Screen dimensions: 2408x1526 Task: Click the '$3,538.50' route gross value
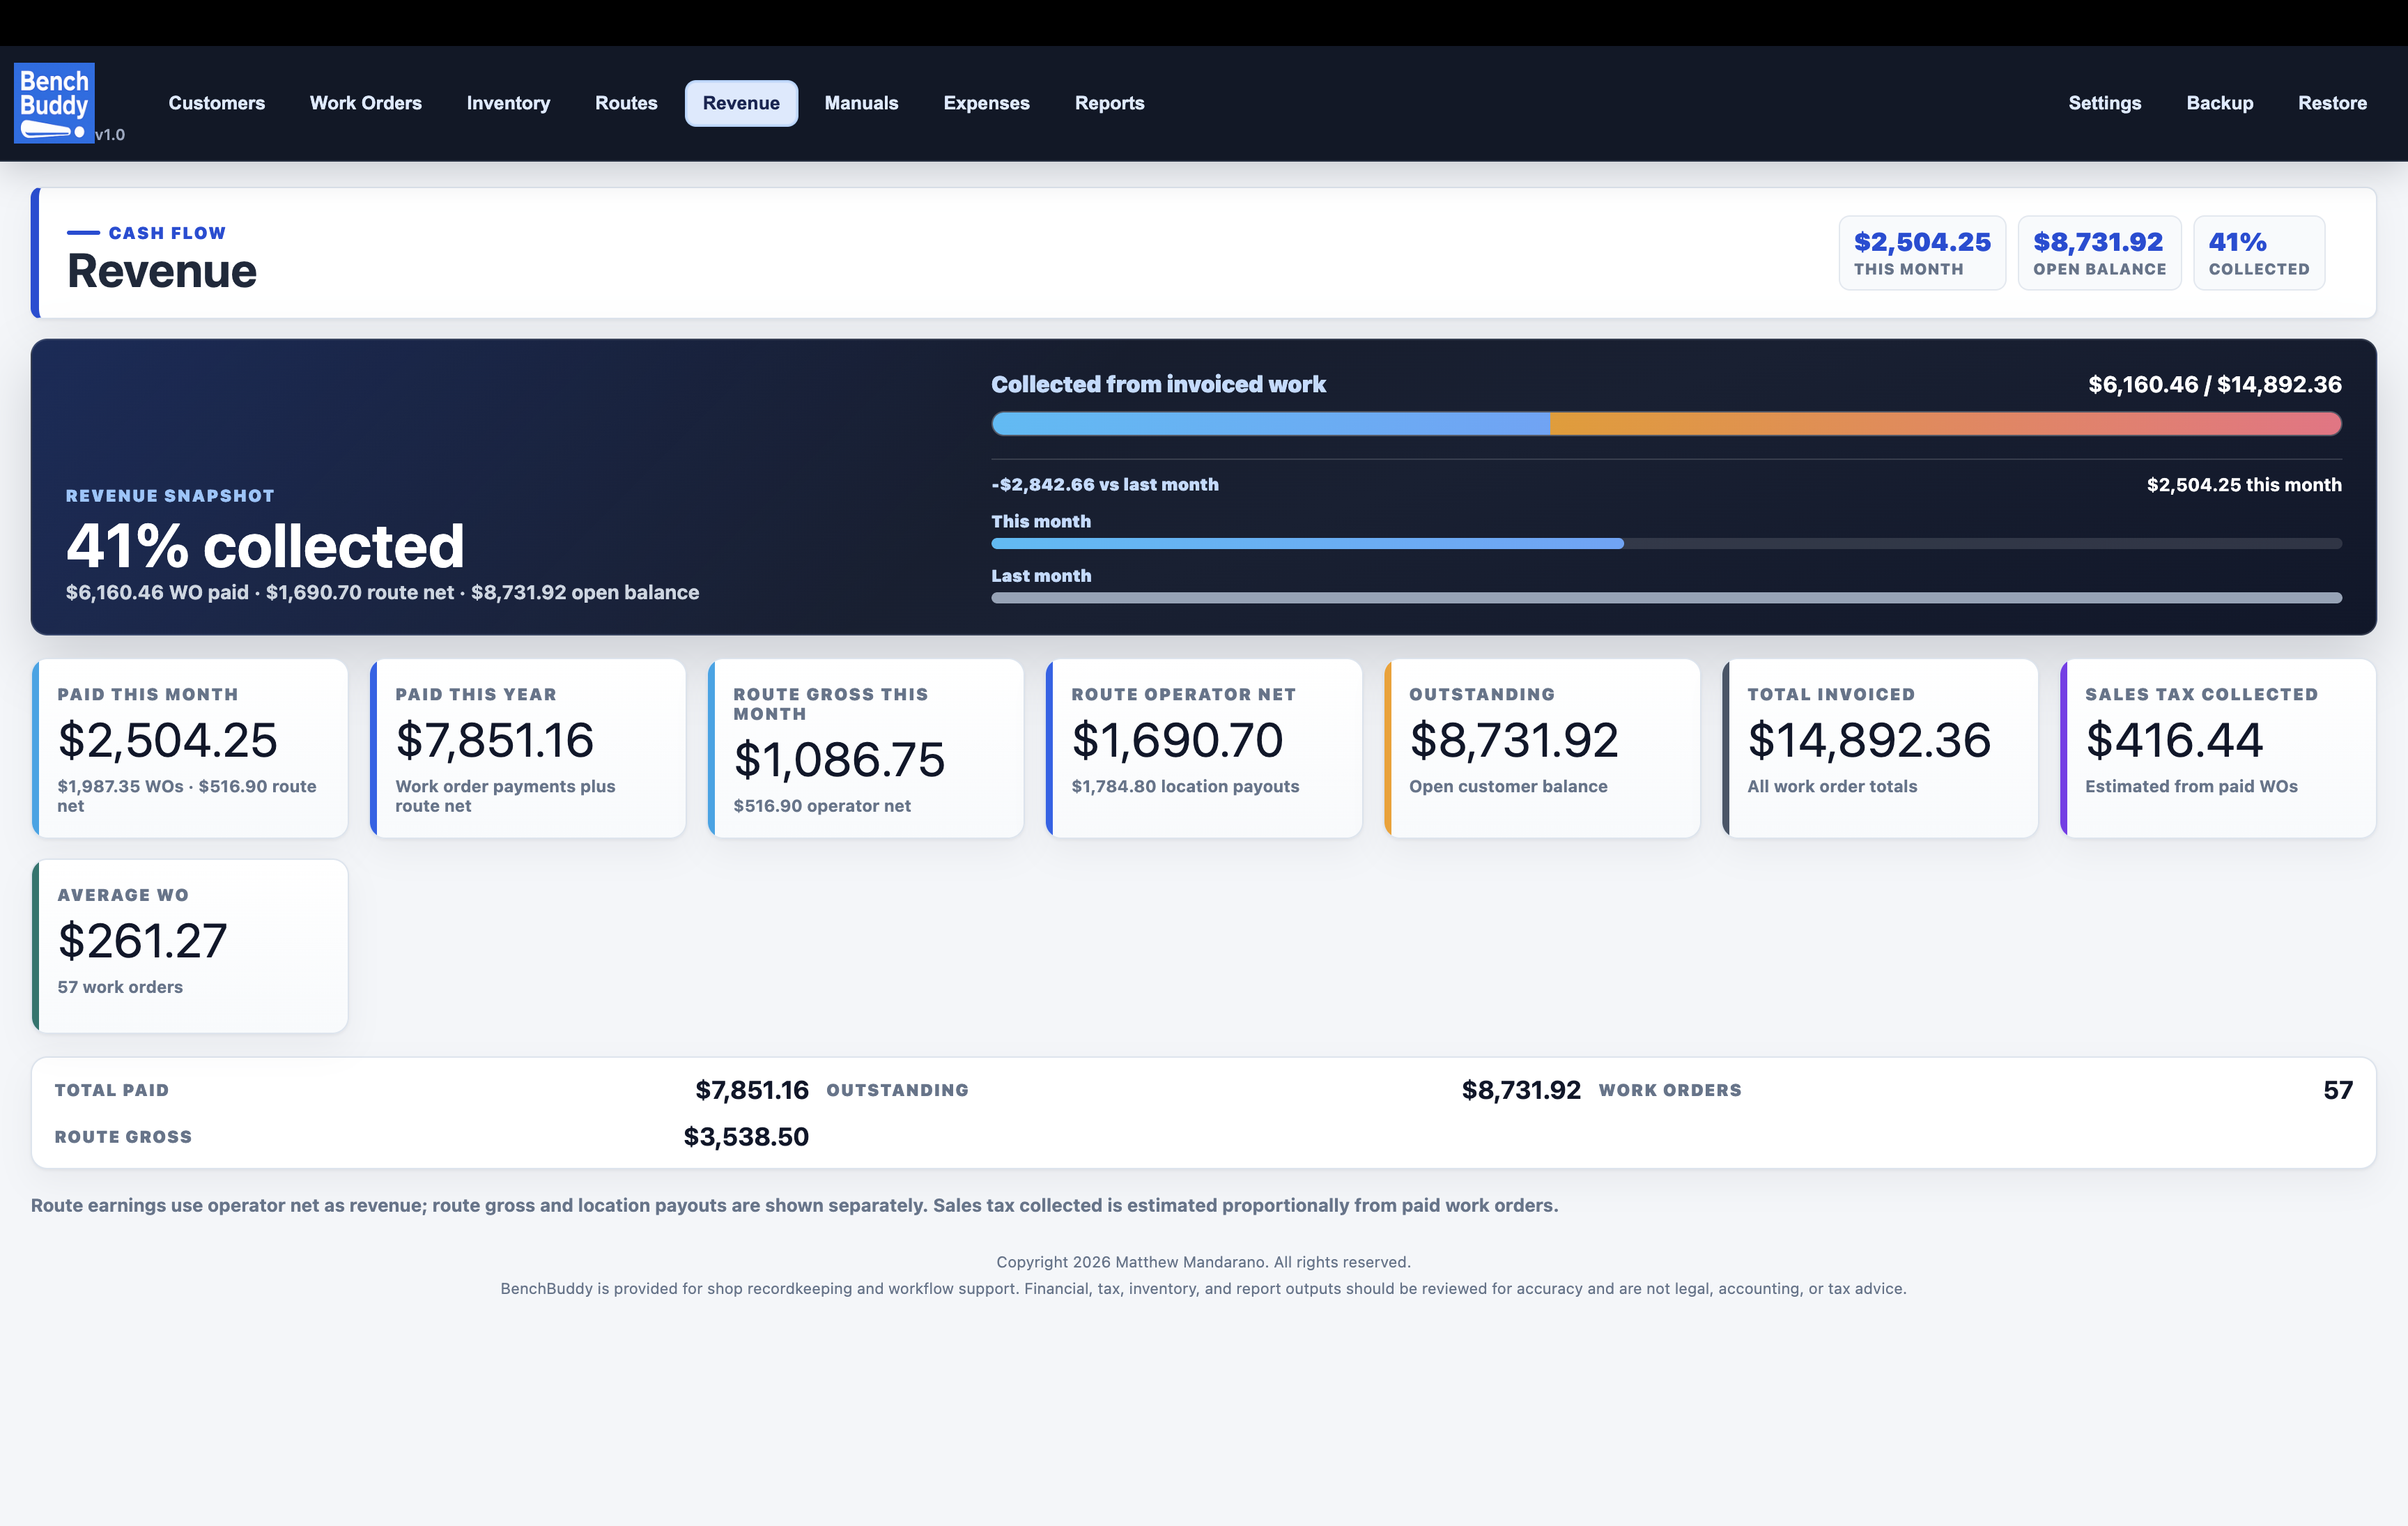click(746, 1137)
